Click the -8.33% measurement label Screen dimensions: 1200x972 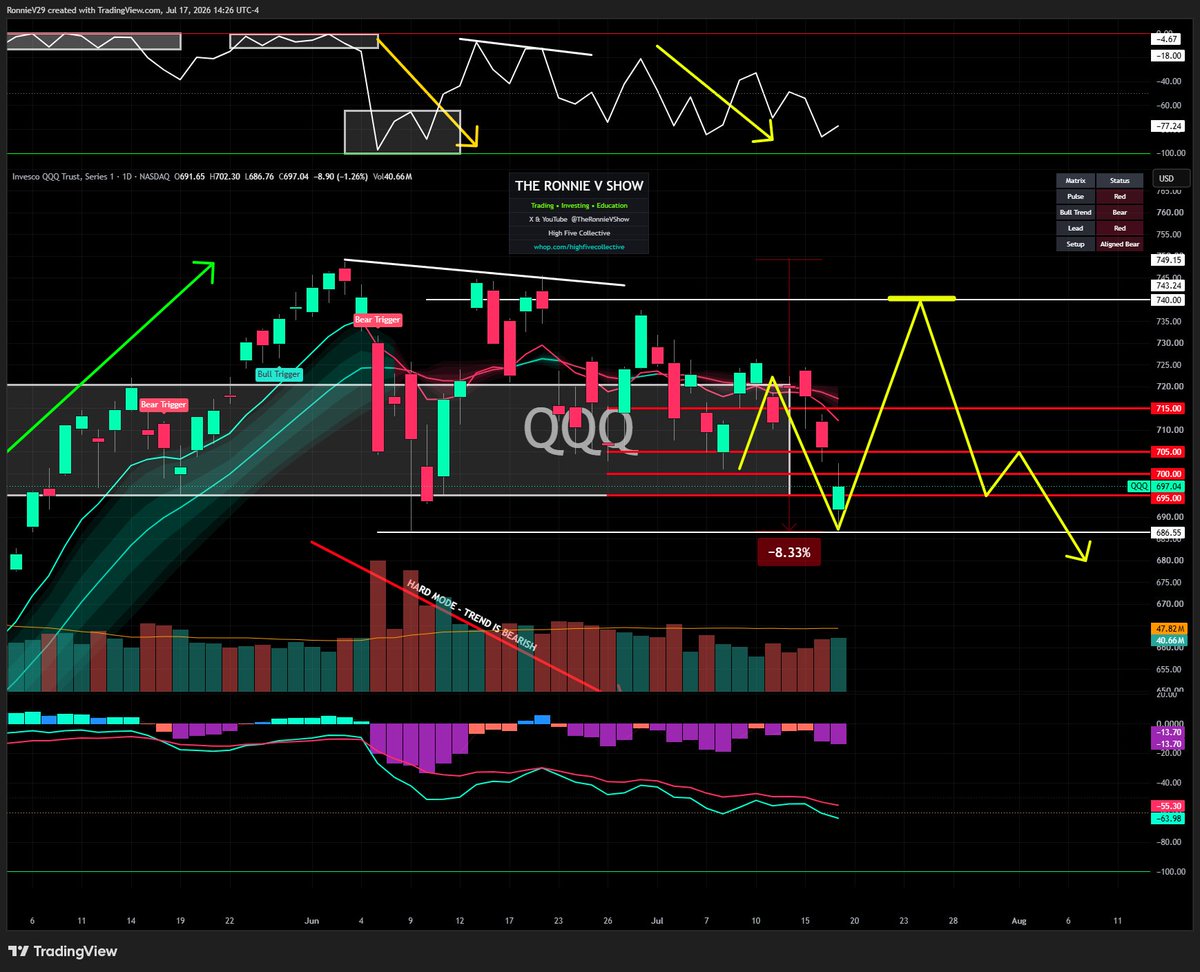(x=789, y=551)
